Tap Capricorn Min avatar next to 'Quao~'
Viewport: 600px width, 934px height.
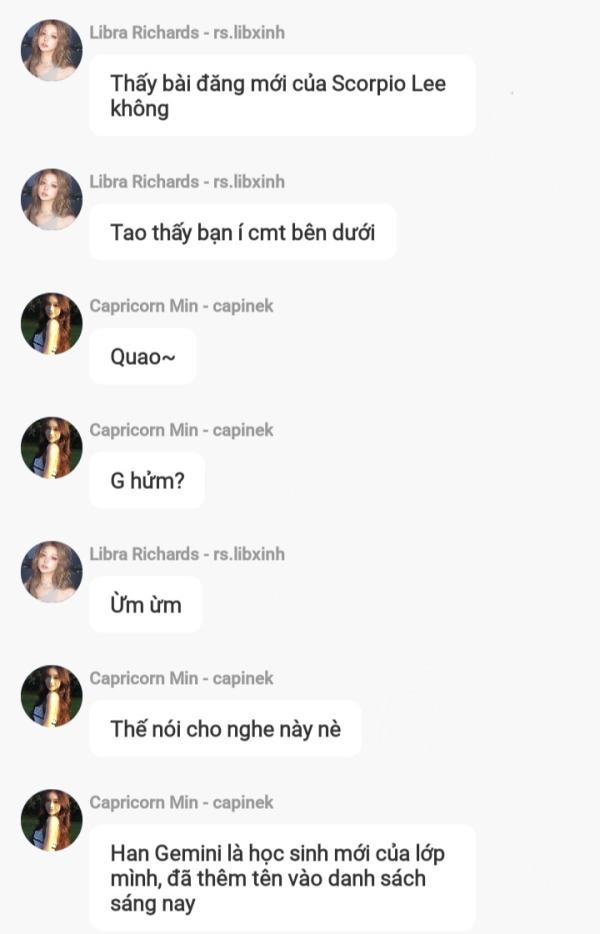coord(51,323)
